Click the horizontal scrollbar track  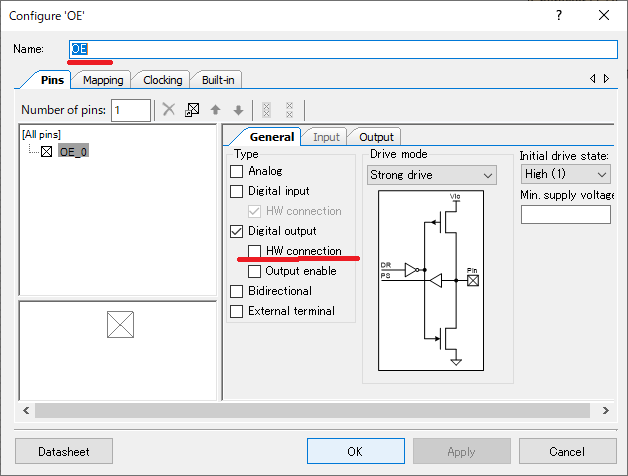[312, 410]
